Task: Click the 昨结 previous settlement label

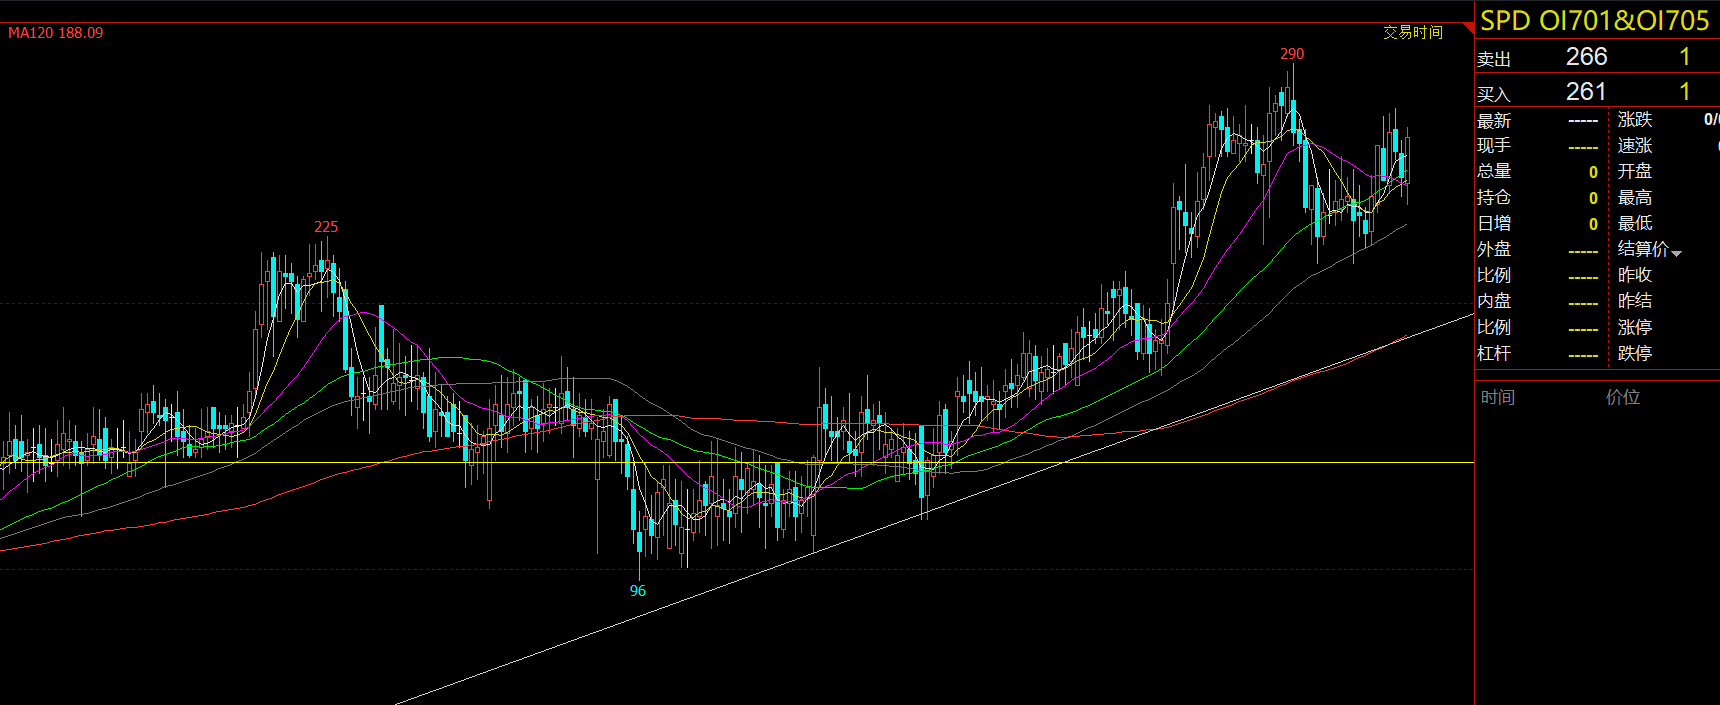Action: (x=1635, y=302)
